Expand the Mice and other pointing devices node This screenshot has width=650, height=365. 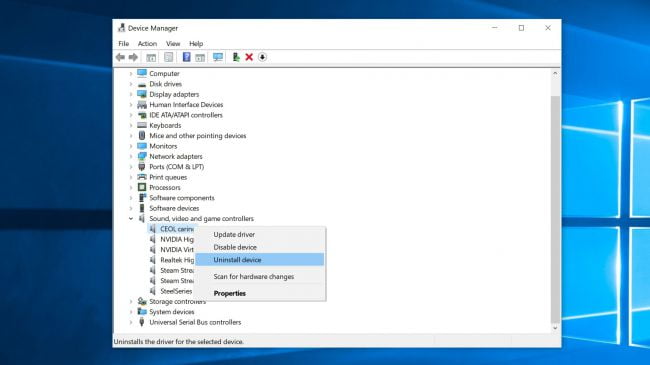131,136
